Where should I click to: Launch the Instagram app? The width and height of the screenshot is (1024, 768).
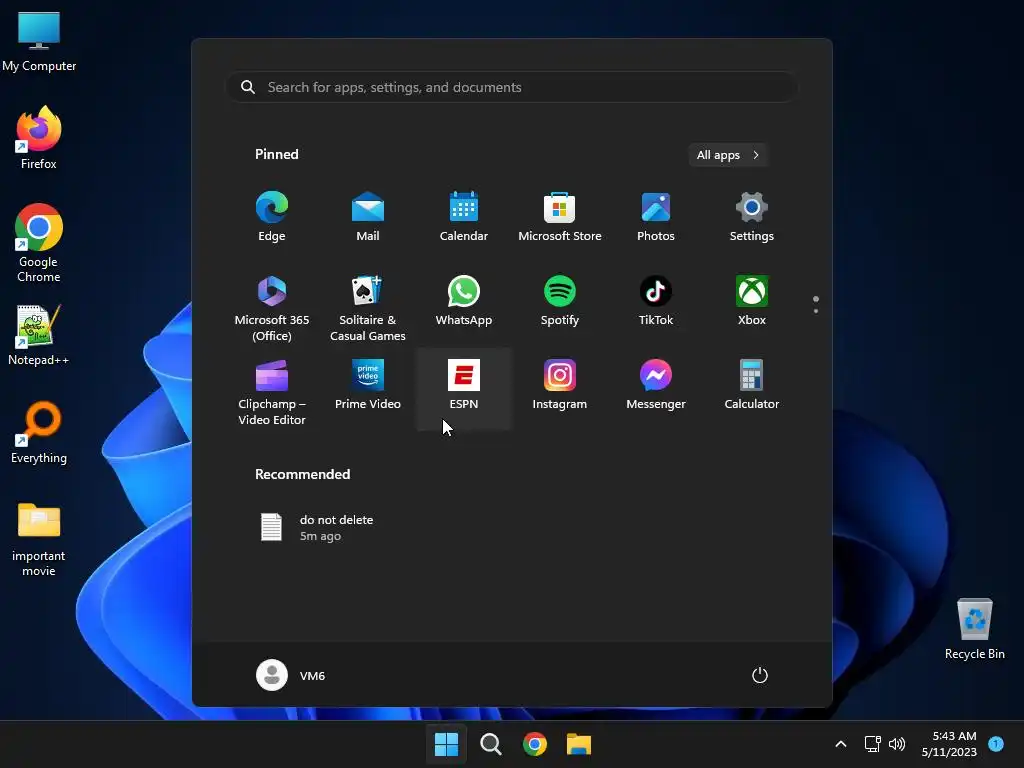point(560,385)
